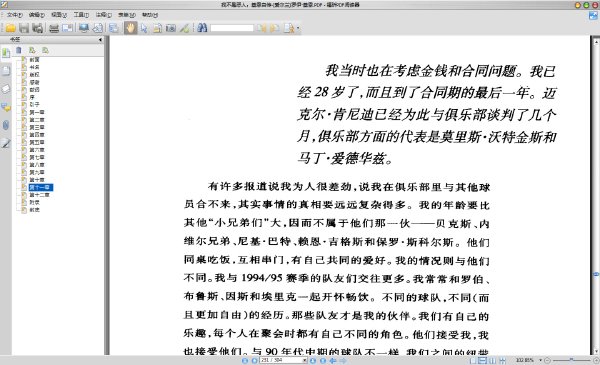Click the rotate page icon in toolbar
The height and width of the screenshot is (365, 600).
pyautogui.click(x=98, y=28)
